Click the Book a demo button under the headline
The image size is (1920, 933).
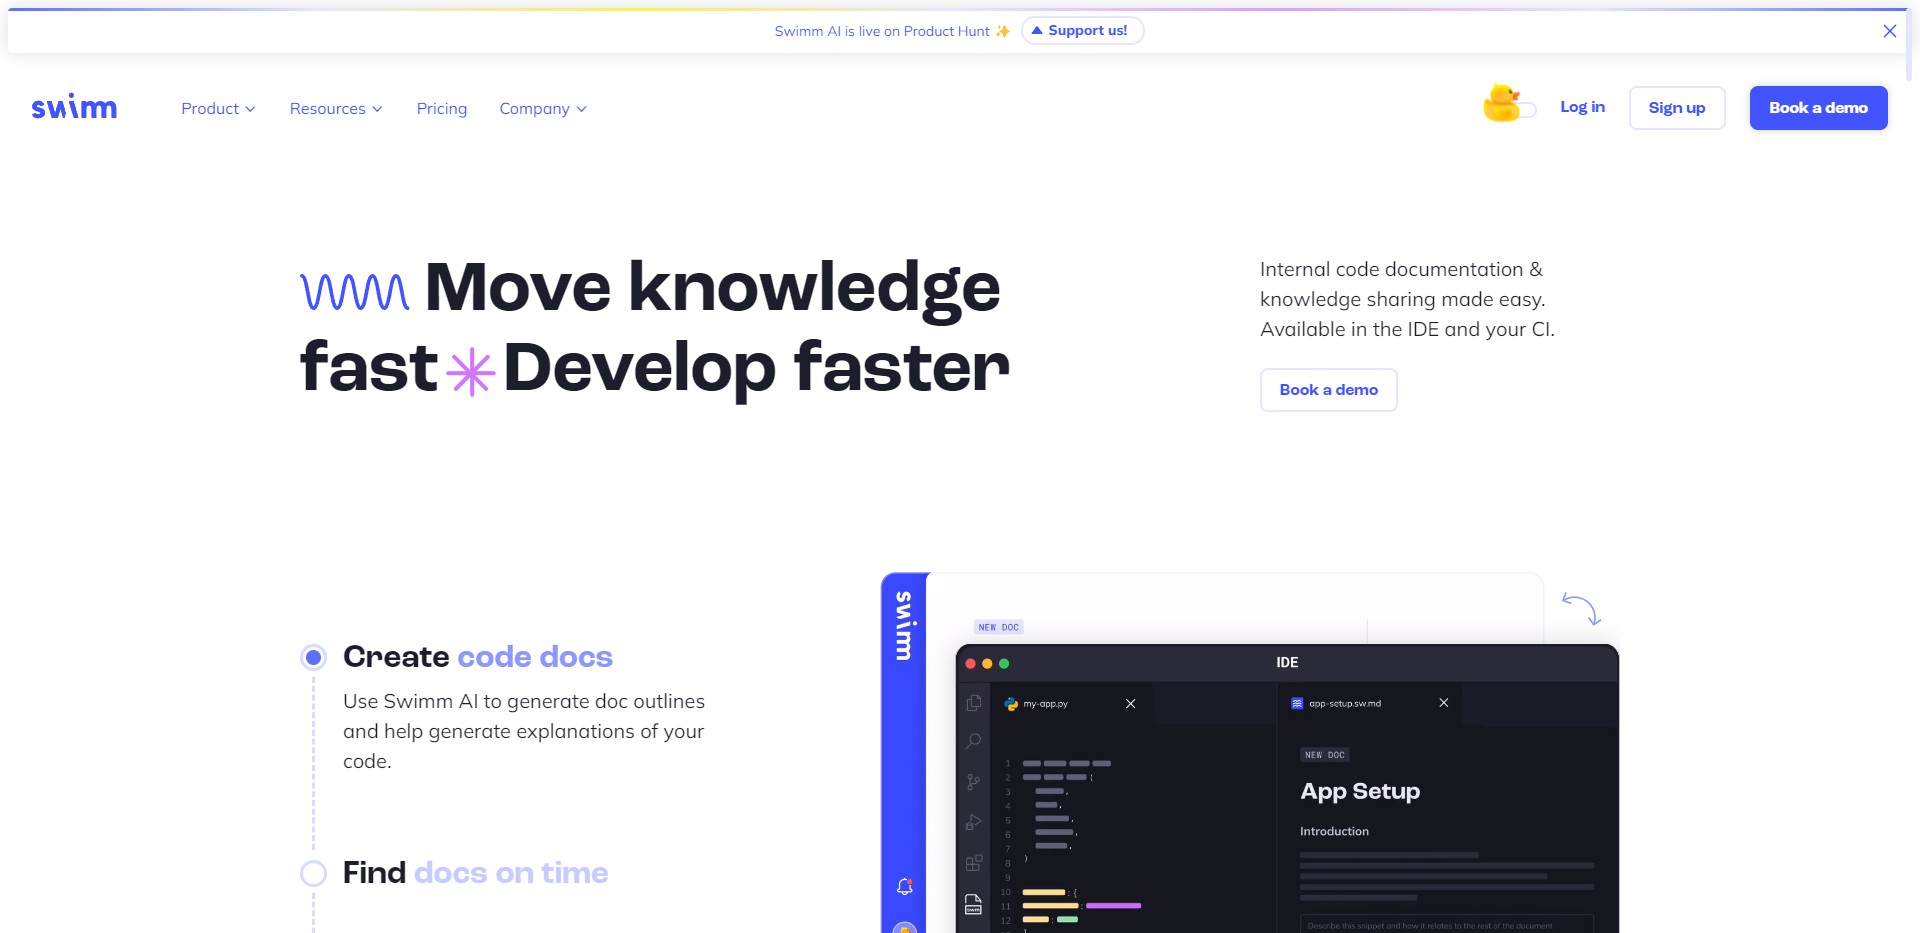click(1328, 389)
